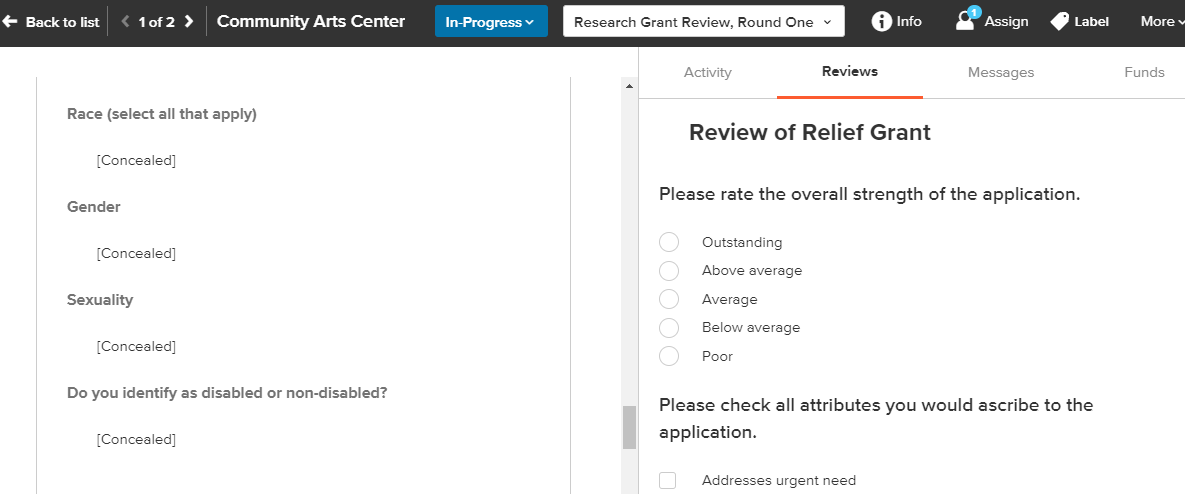Select the Average rating
Image resolution: width=1185 pixels, height=494 pixels.
click(x=669, y=299)
